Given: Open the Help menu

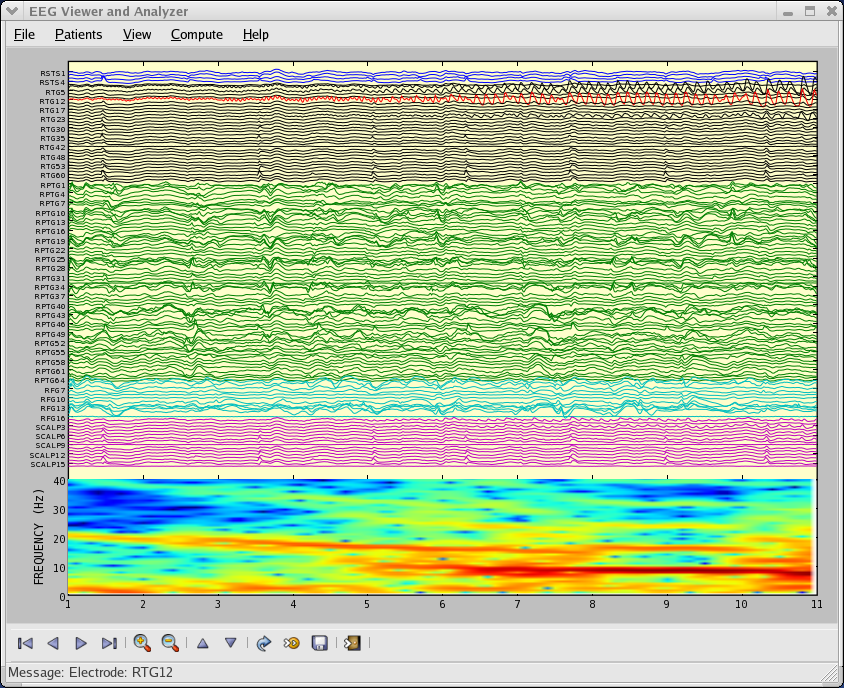Looking at the screenshot, I should (255, 34).
